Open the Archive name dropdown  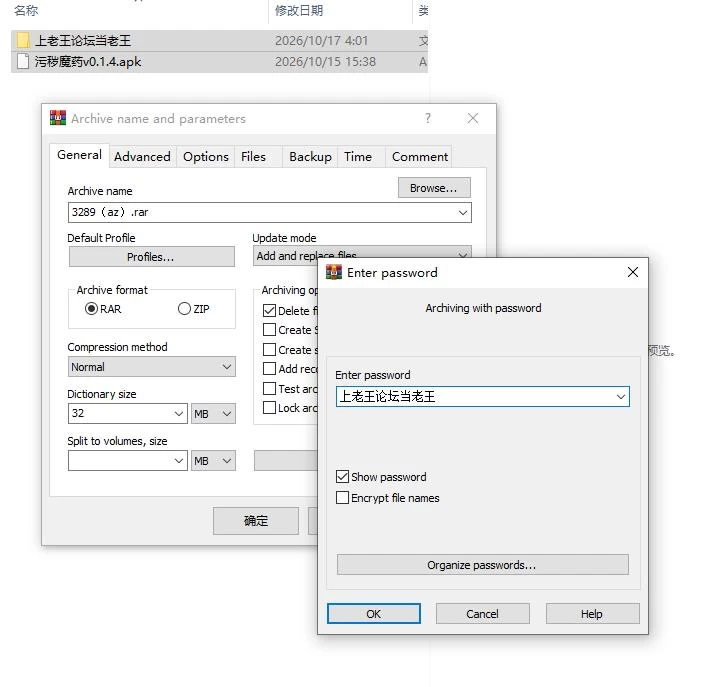(463, 212)
